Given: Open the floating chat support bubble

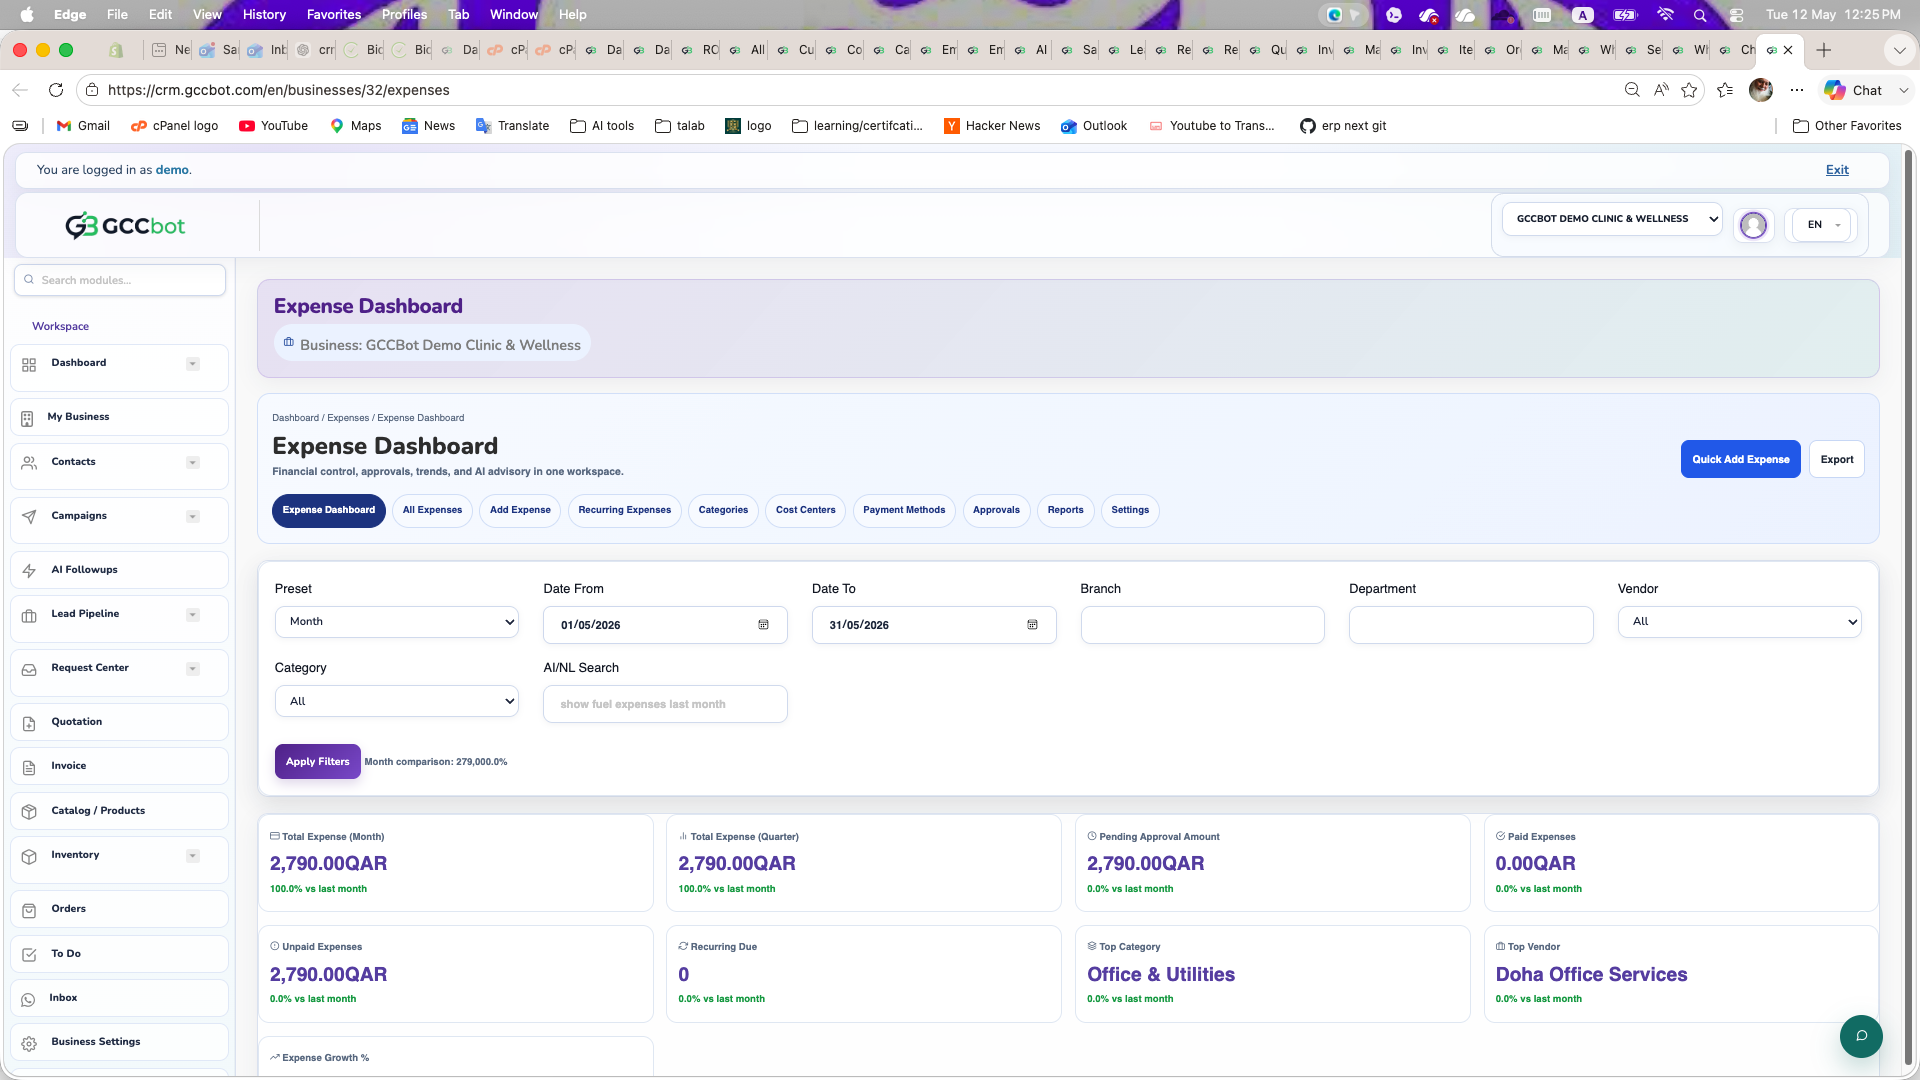Looking at the screenshot, I should 1861,1036.
